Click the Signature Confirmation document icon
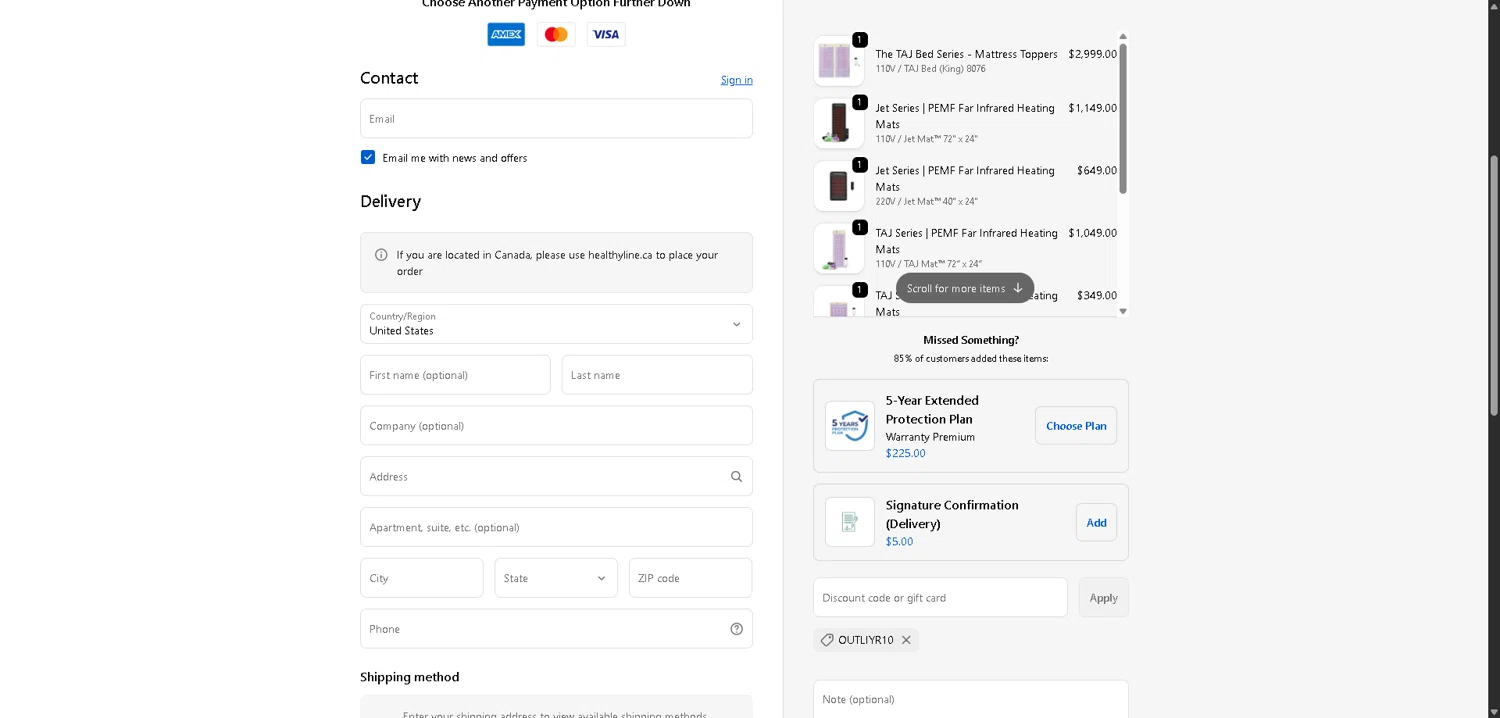This screenshot has height=718, width=1500. coord(850,522)
